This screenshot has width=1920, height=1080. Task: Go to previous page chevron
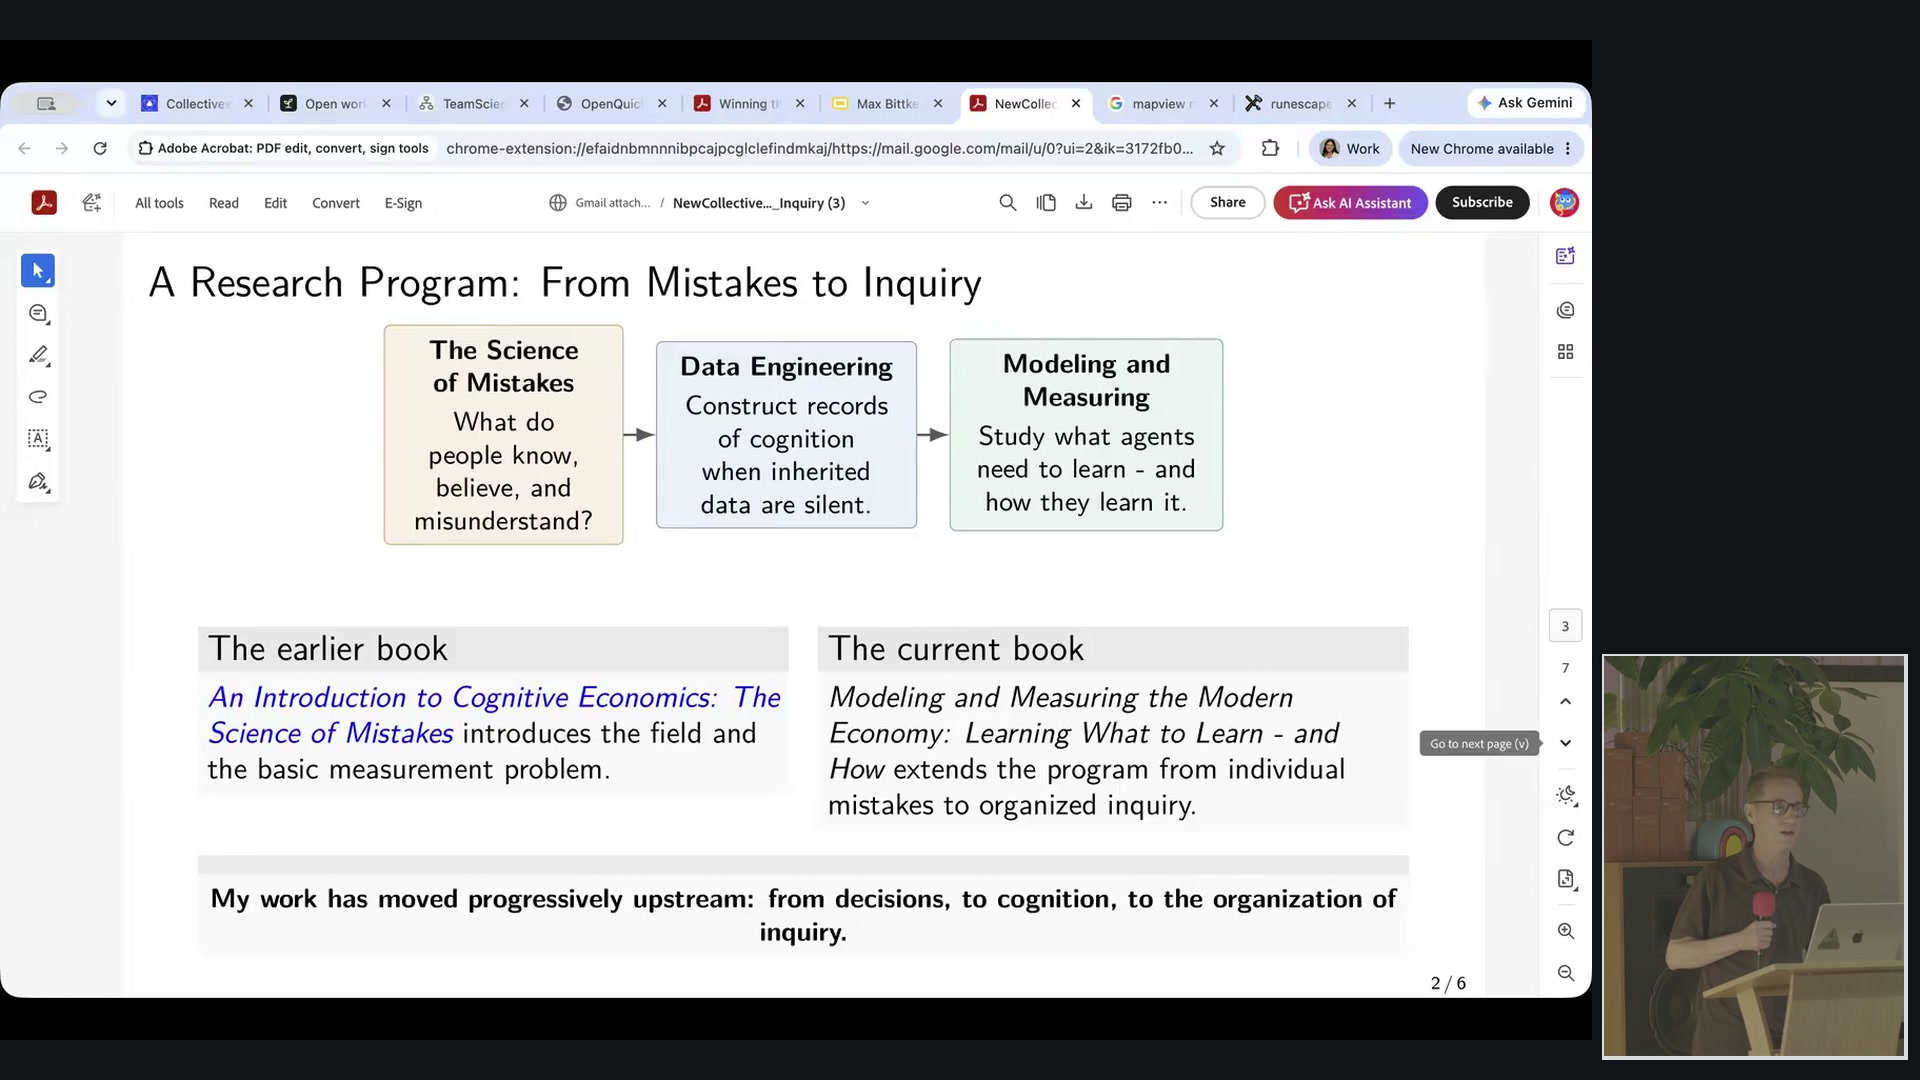point(1566,701)
